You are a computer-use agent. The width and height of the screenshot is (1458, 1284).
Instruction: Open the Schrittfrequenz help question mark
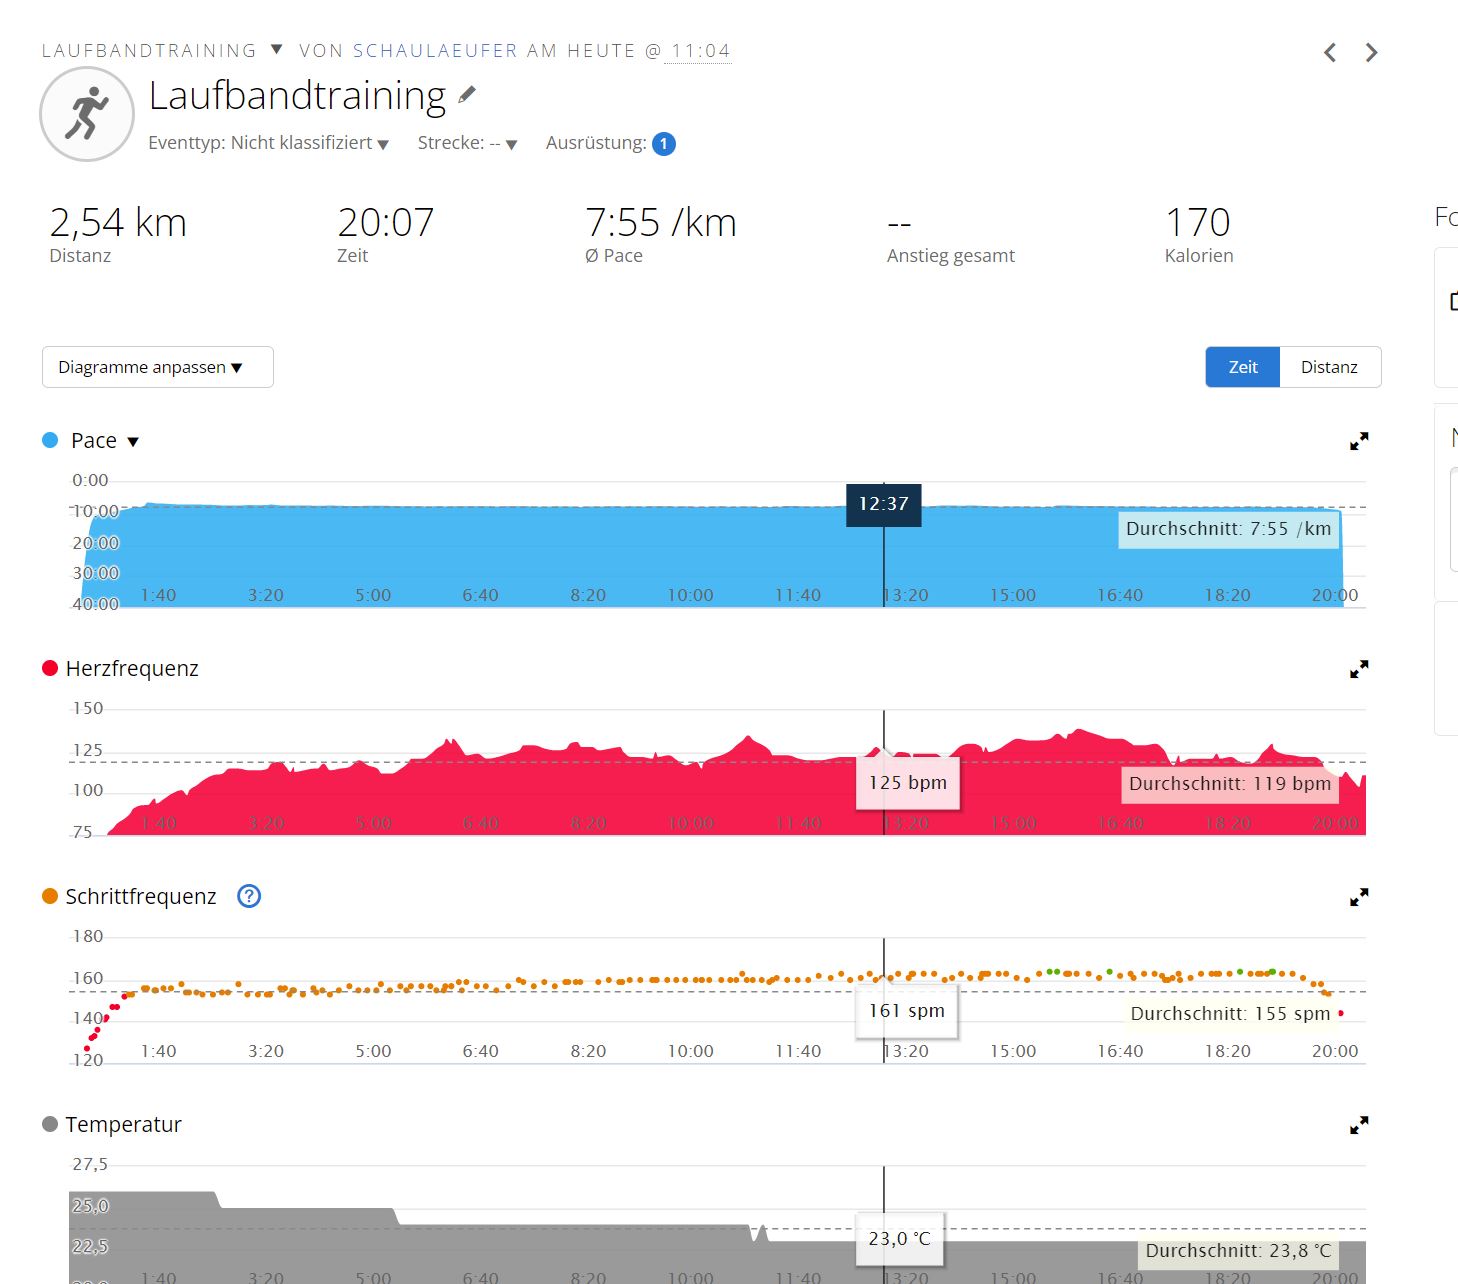249,896
